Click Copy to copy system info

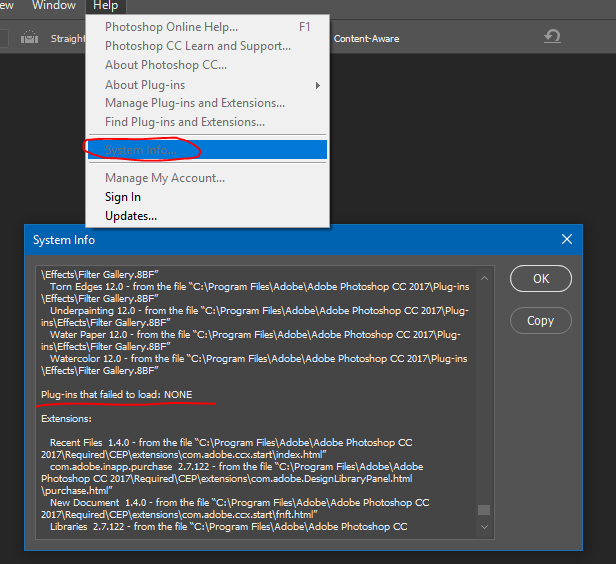tap(541, 320)
